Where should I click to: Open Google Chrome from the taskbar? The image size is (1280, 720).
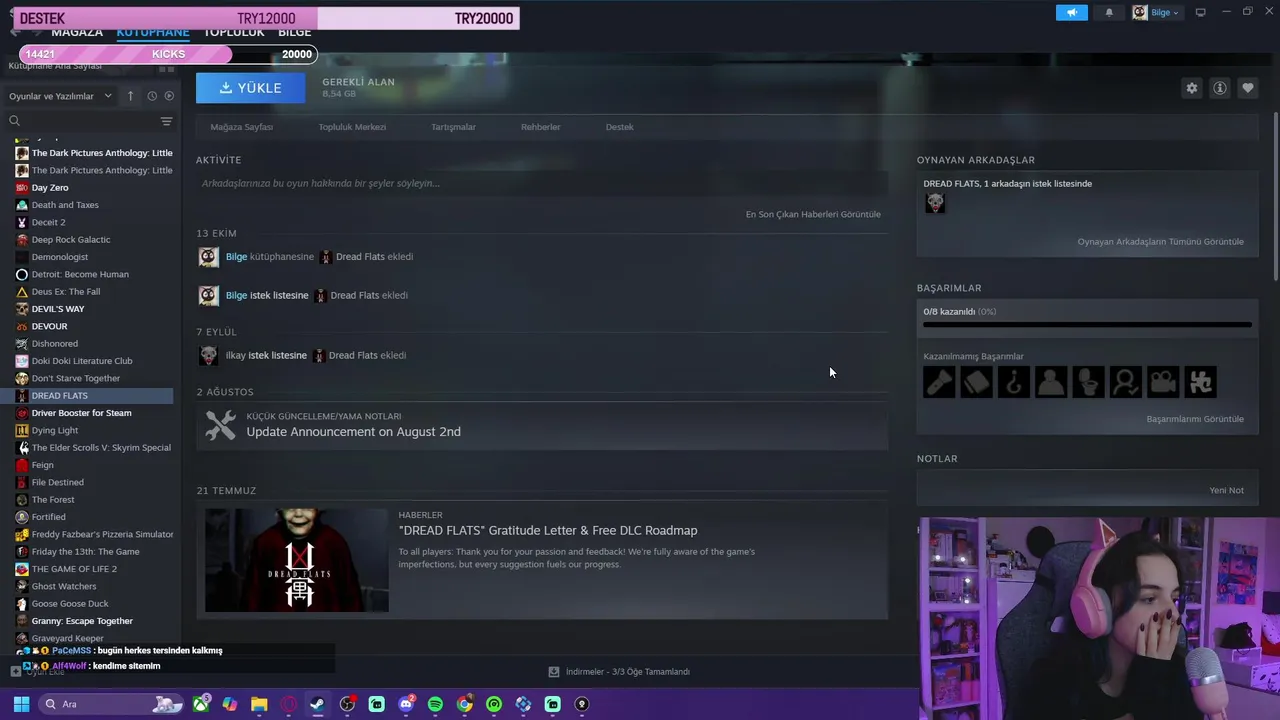click(465, 704)
